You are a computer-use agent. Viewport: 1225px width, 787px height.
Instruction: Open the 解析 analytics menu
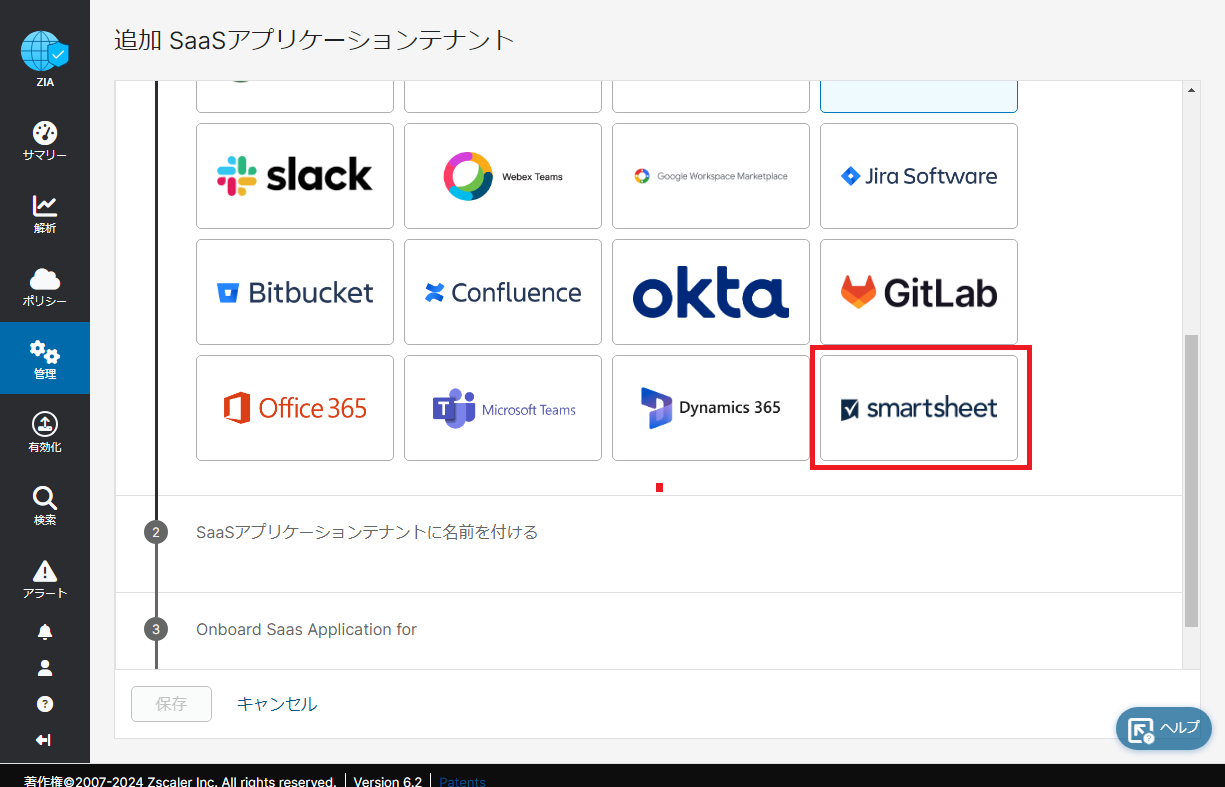pos(45,214)
